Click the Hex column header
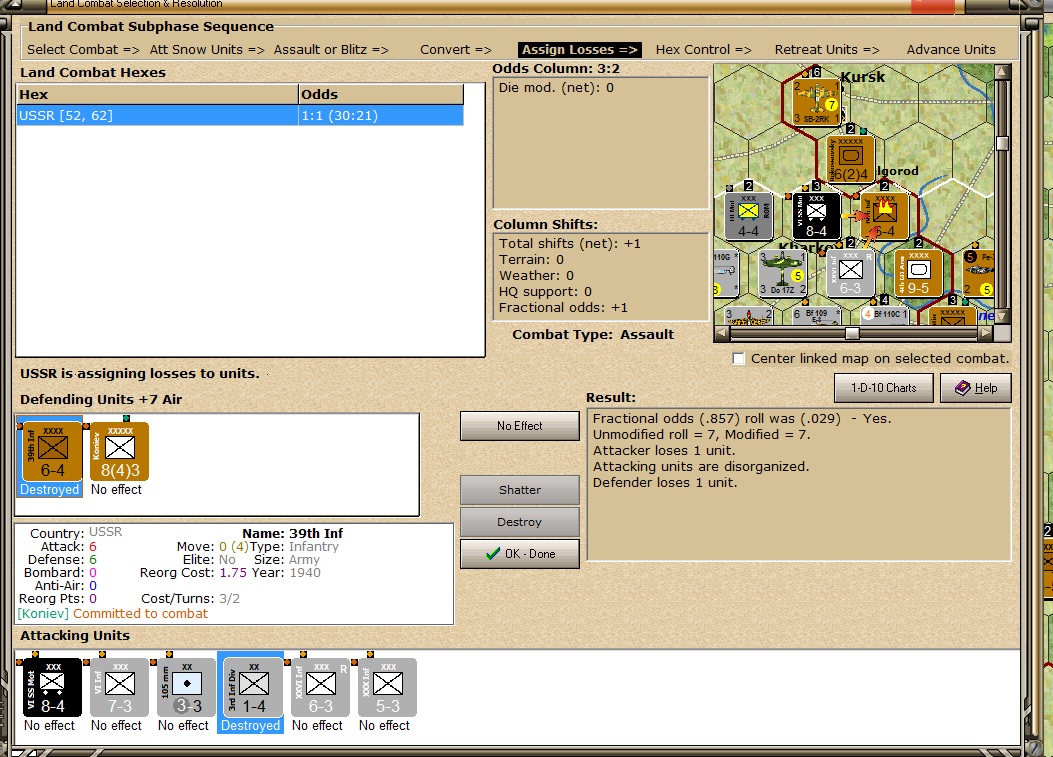Viewport: 1053px width, 757px height. [158, 95]
